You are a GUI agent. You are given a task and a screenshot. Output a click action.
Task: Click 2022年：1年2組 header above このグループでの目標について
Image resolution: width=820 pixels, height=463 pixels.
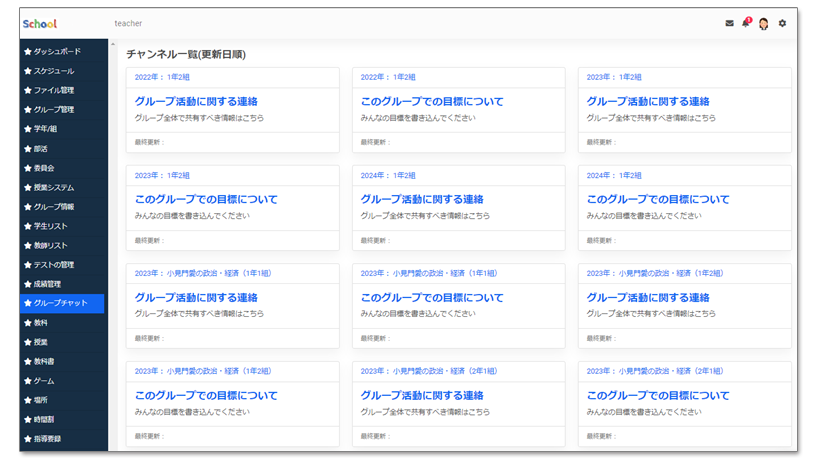[x=388, y=77]
